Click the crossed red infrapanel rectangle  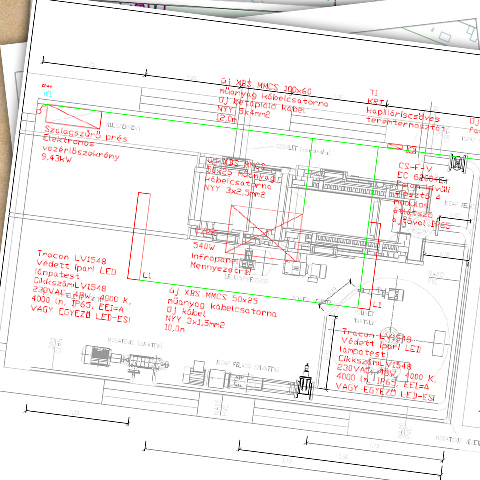tap(264, 233)
